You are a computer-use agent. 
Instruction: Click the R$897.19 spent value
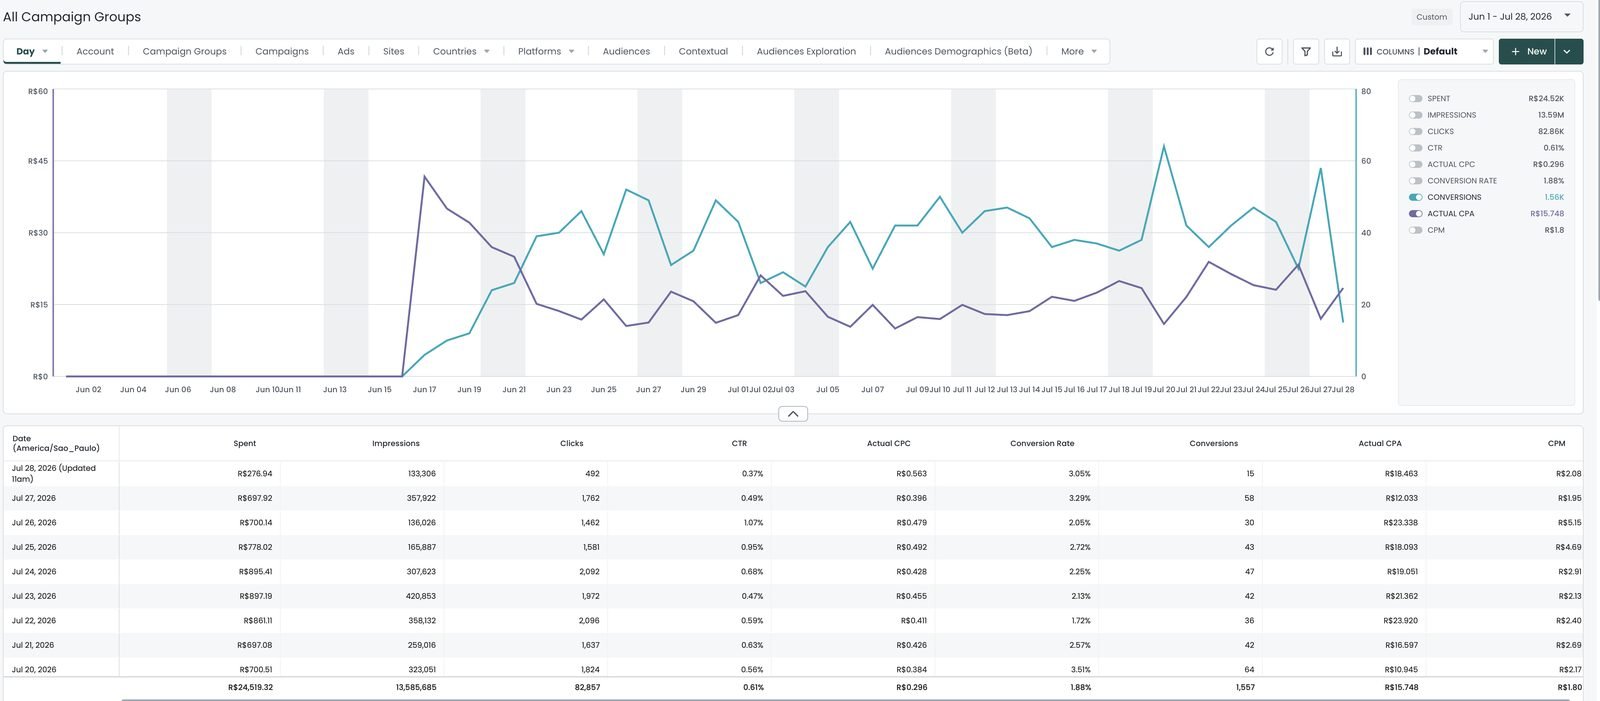(255, 596)
